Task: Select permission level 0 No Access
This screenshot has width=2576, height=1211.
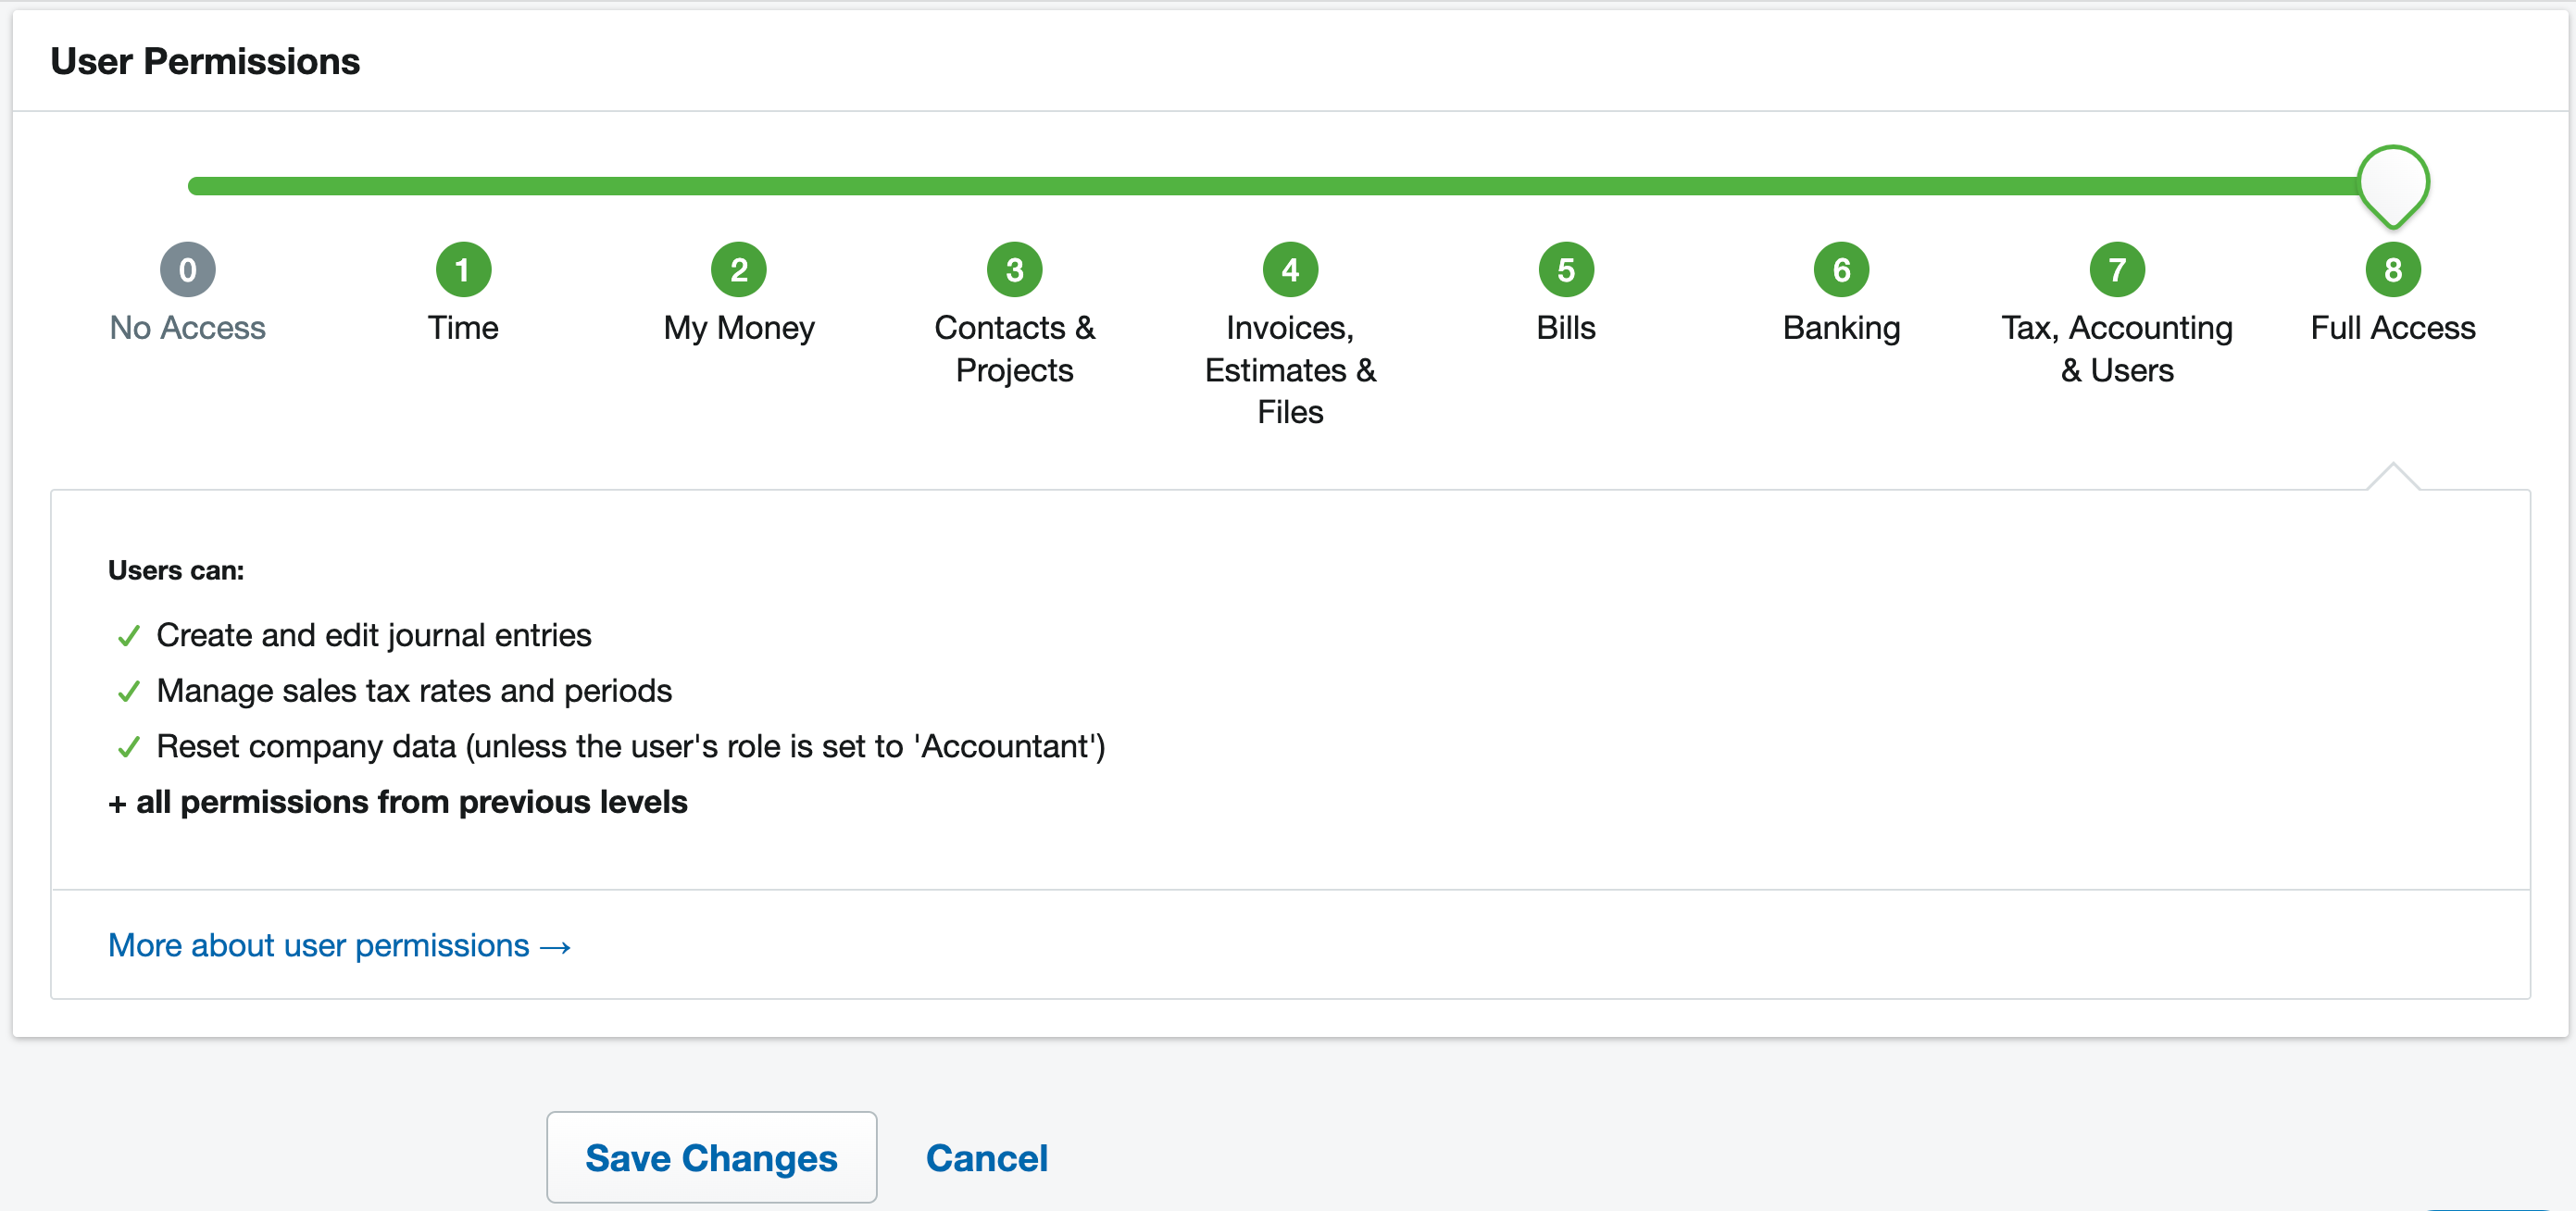Action: pyautogui.click(x=187, y=269)
